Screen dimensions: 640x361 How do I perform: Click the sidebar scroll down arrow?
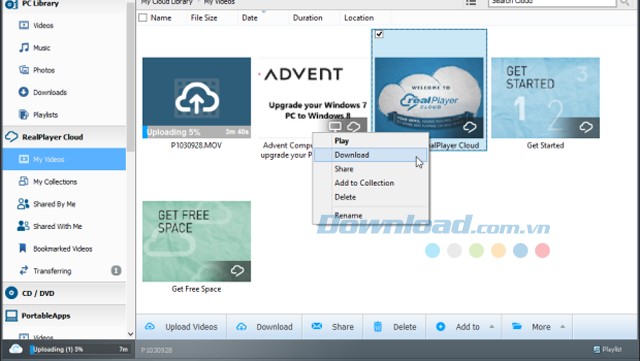(x=131, y=334)
